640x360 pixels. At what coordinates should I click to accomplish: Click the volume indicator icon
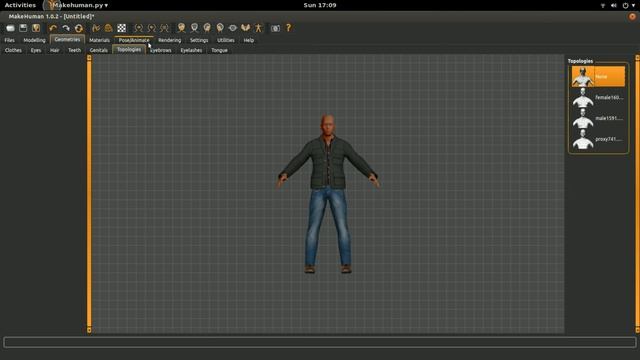coord(613,5)
